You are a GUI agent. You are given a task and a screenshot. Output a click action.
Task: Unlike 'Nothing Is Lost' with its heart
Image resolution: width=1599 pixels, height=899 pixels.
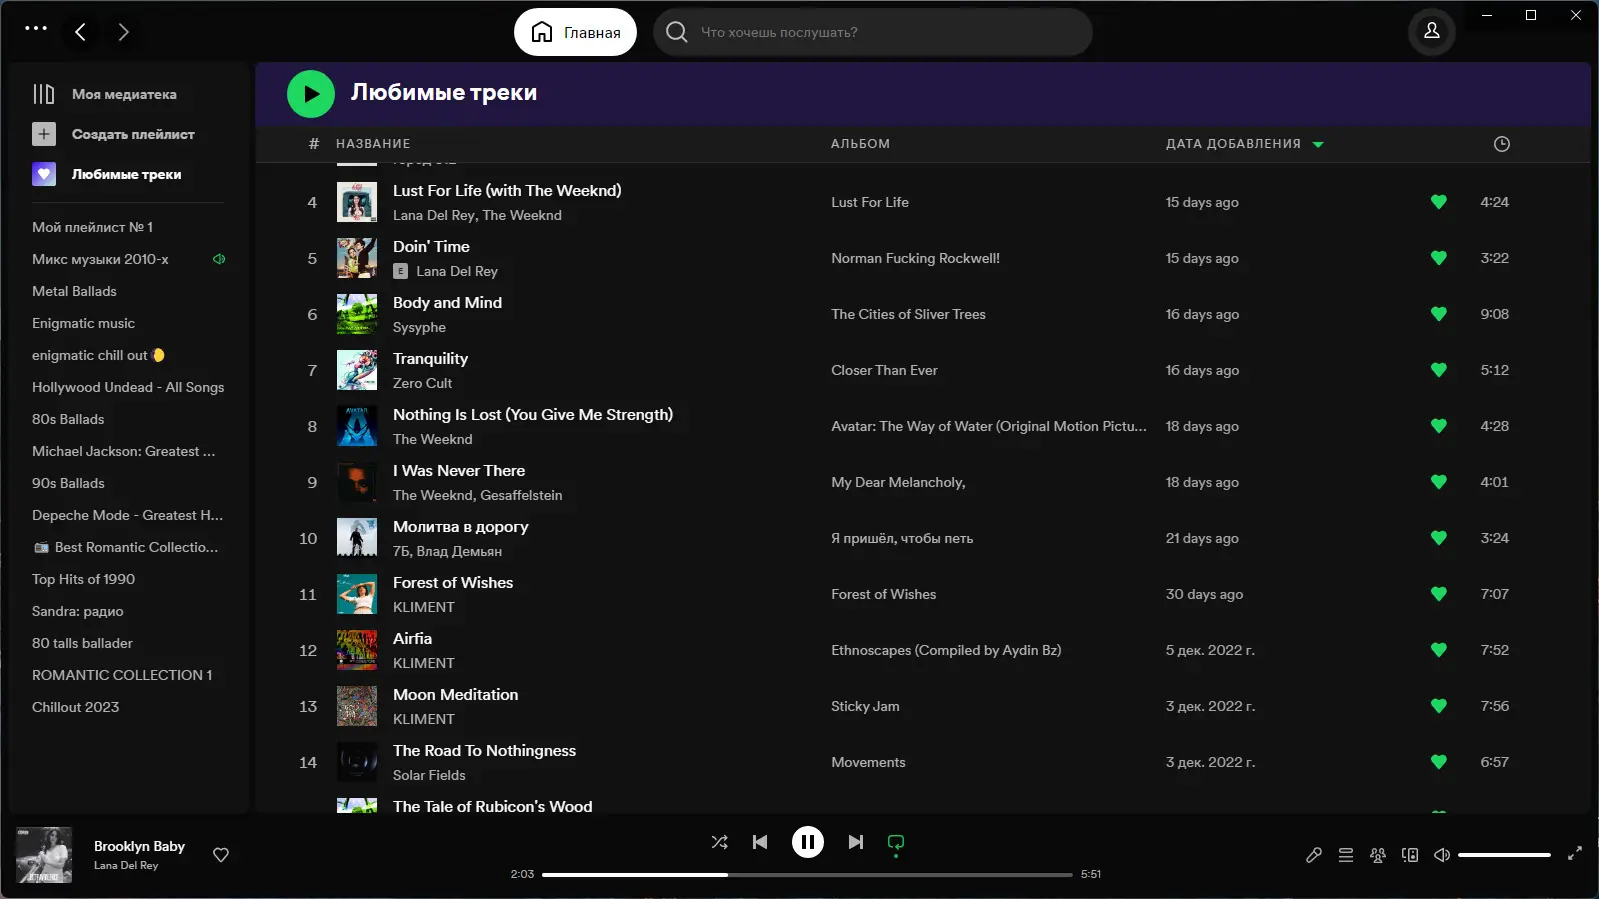[1439, 426]
